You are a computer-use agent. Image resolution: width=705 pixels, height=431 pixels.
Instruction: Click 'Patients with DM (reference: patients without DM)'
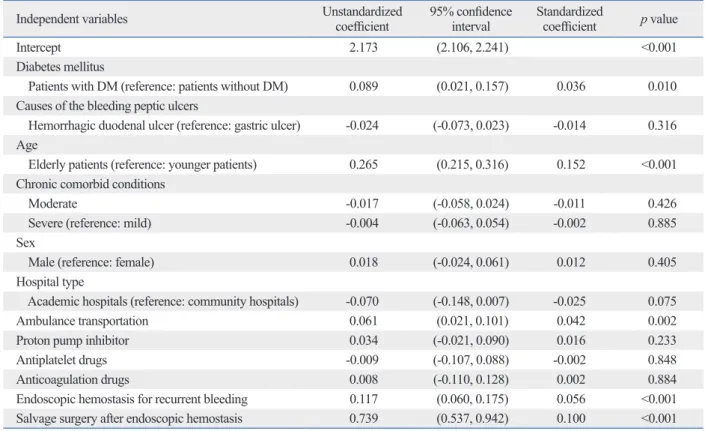[x=158, y=86]
